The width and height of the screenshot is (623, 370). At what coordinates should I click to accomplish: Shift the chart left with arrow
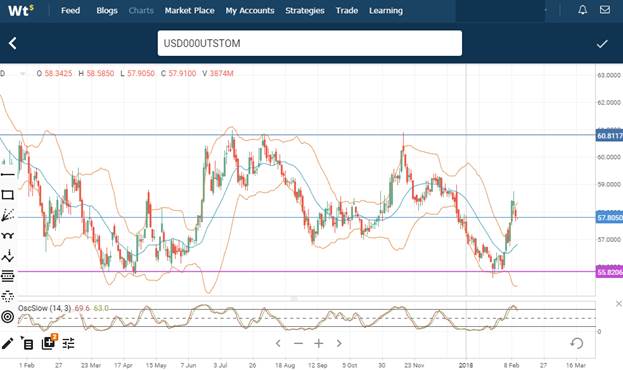click(278, 343)
